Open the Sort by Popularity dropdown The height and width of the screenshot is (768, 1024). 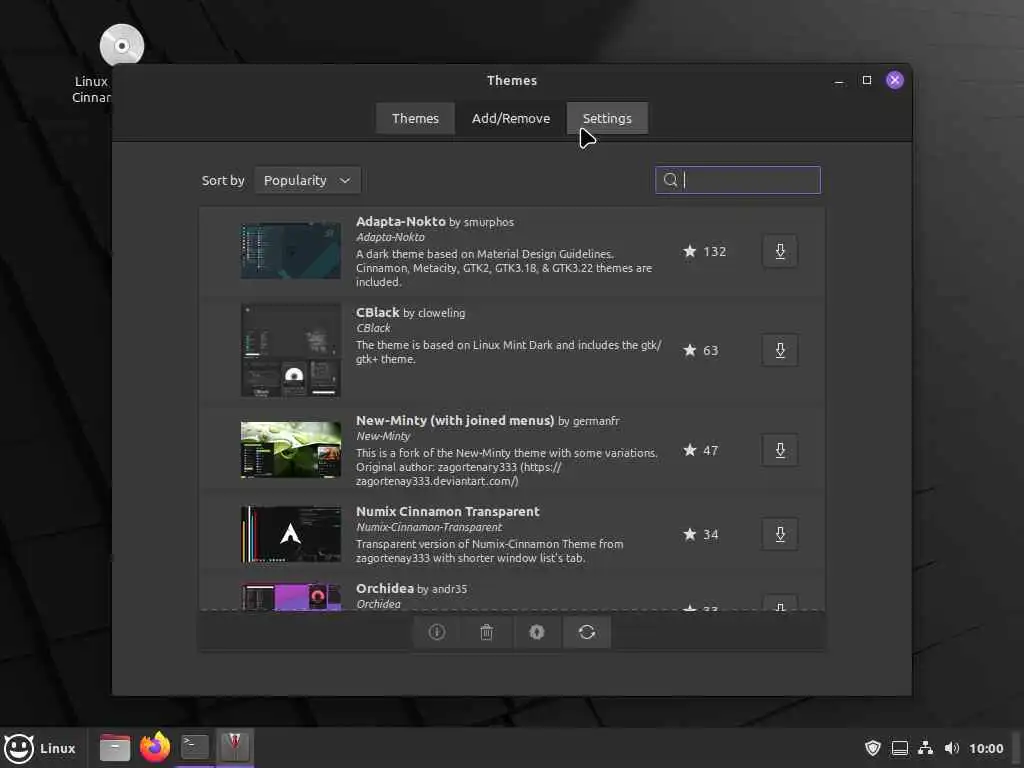(x=307, y=180)
